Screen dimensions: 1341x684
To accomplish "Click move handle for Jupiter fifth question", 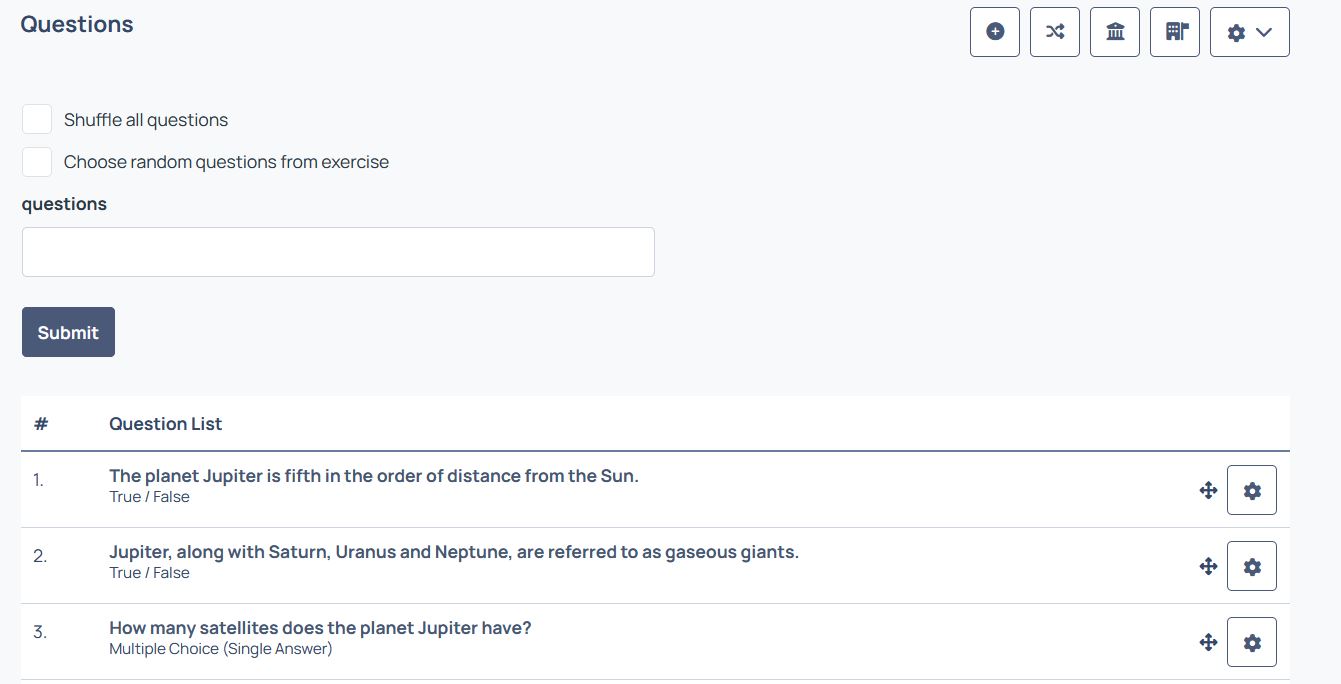I will (1208, 490).
